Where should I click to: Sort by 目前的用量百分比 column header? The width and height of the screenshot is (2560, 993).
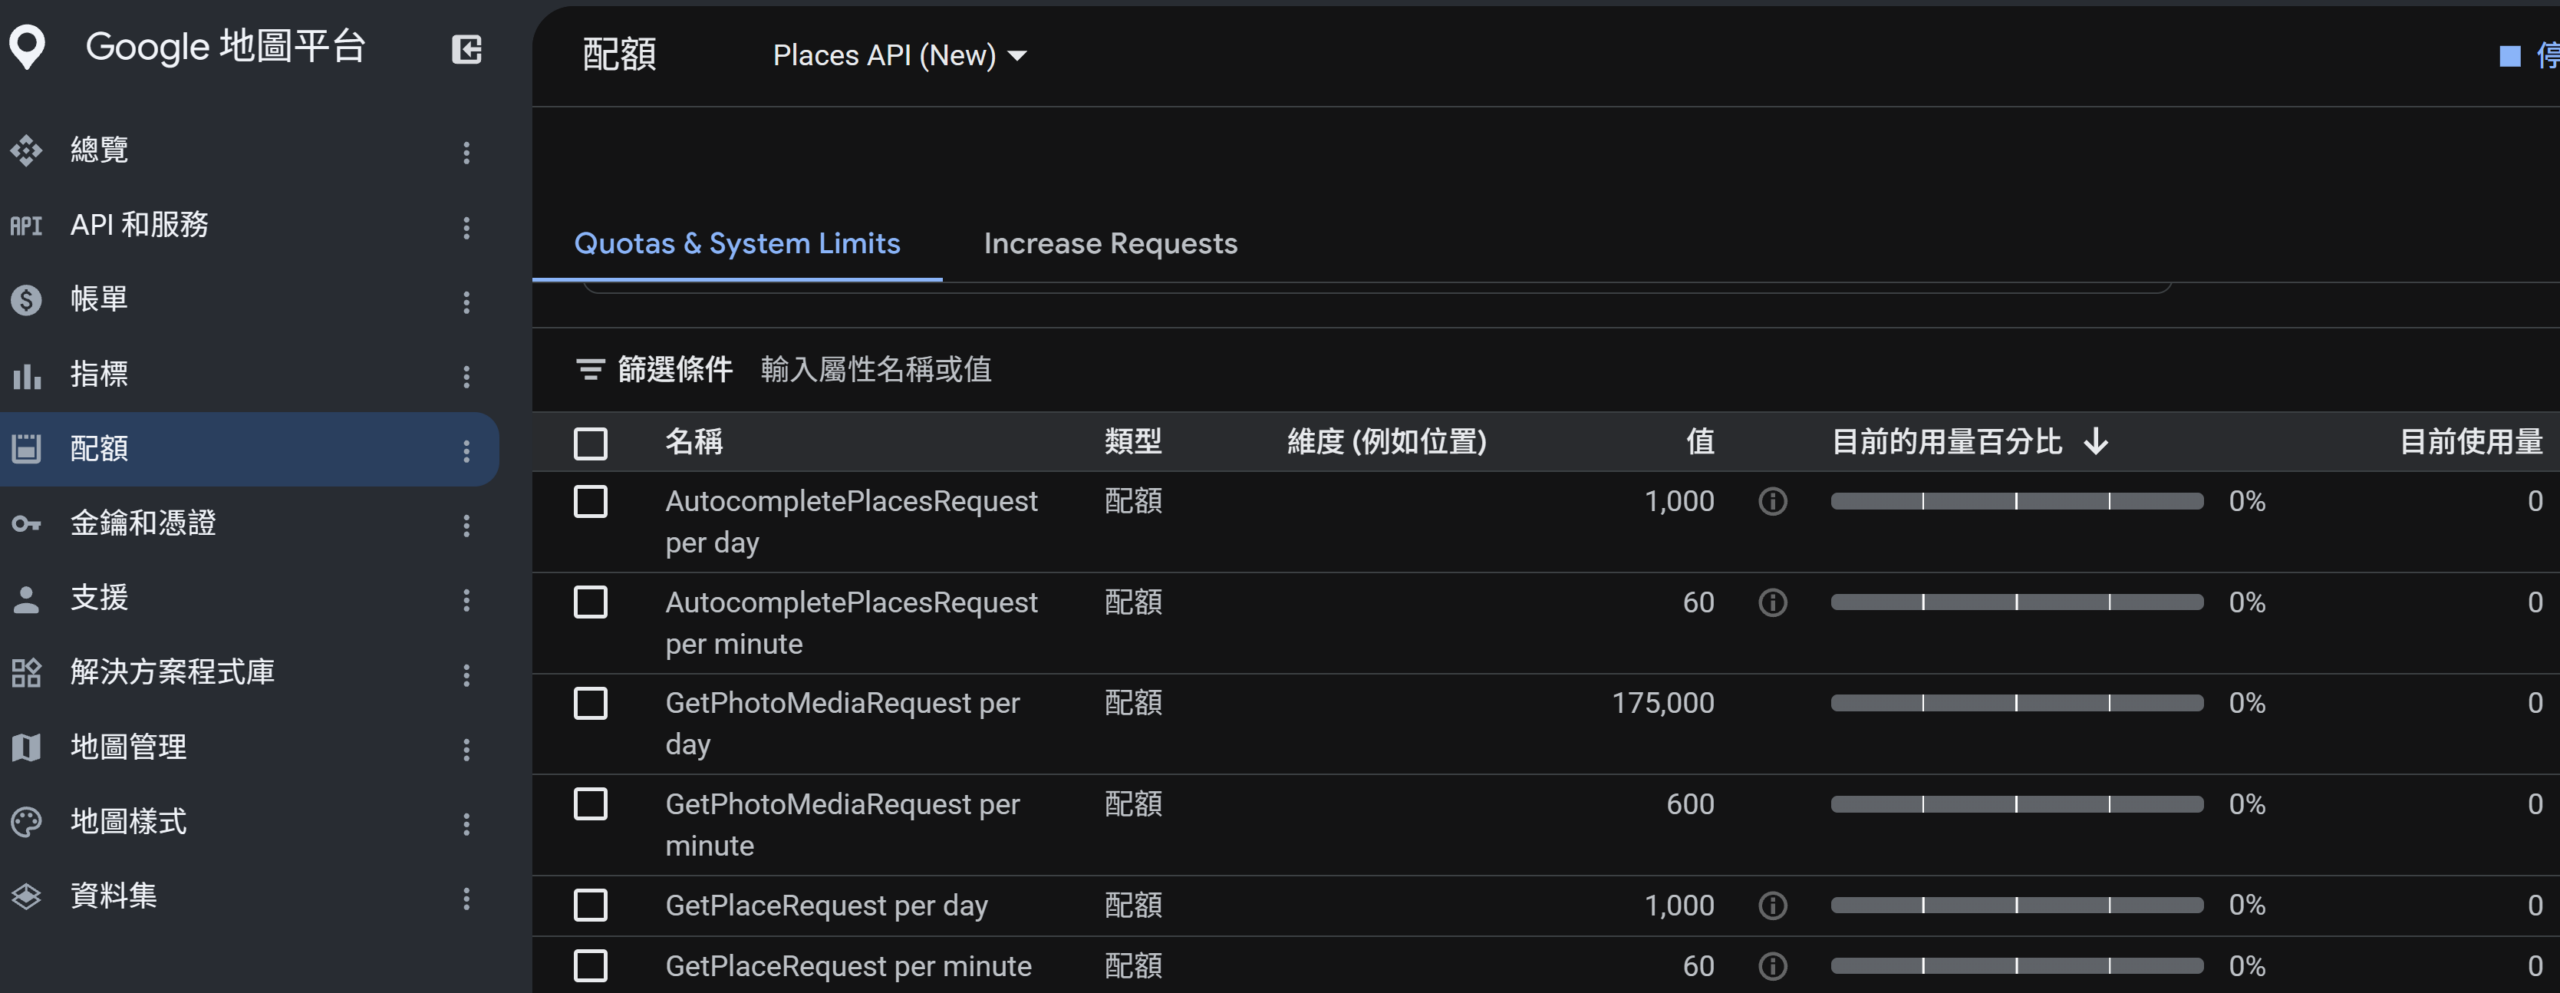tap(1946, 441)
